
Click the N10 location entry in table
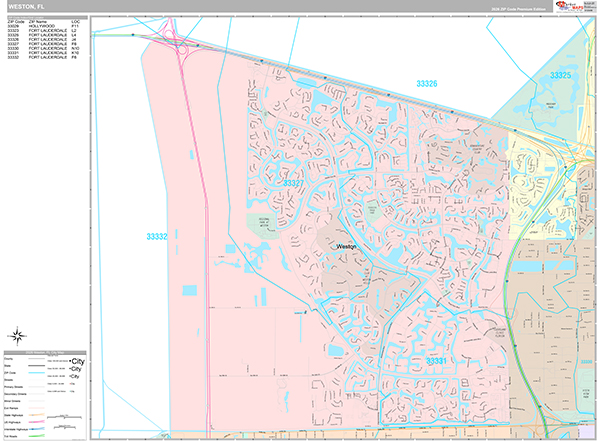pyautogui.click(x=75, y=49)
